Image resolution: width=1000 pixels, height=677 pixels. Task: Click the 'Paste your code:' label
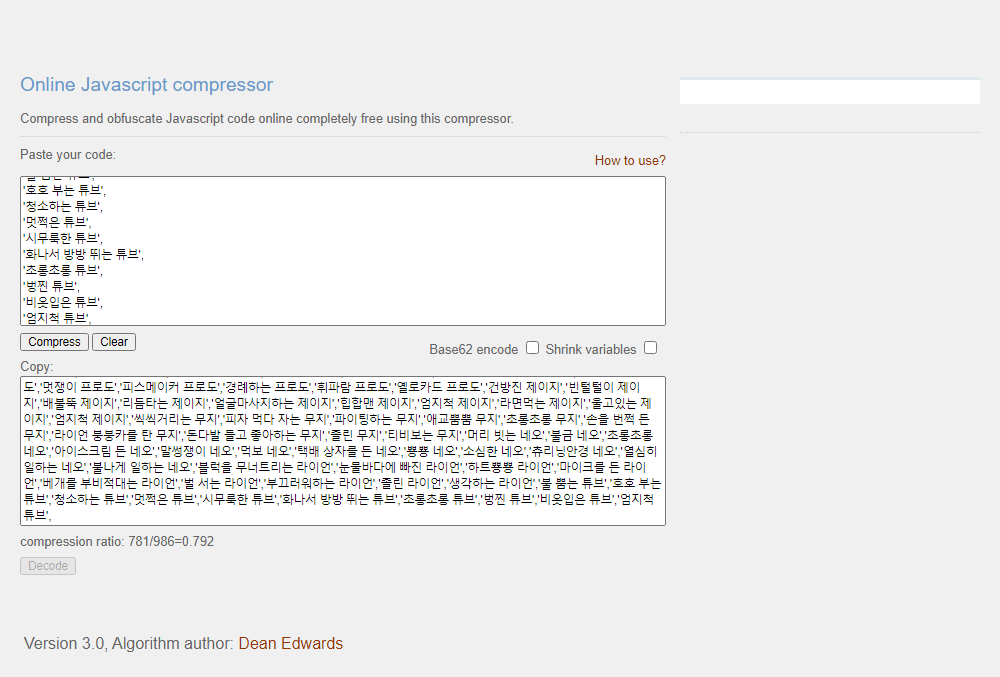point(68,155)
